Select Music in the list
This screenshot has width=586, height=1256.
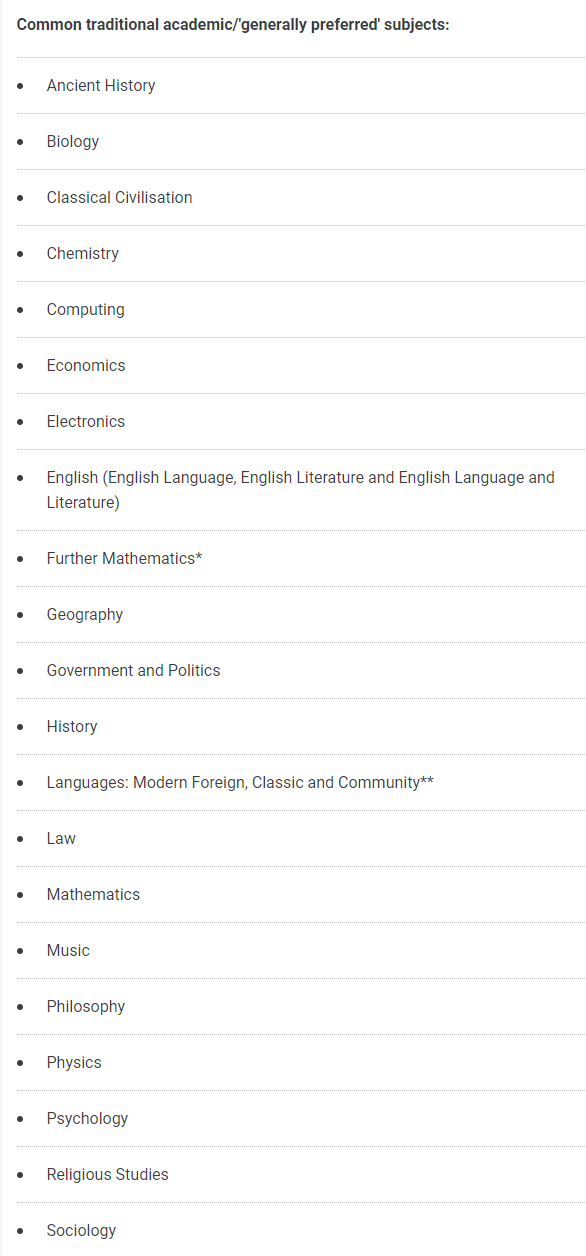[68, 950]
